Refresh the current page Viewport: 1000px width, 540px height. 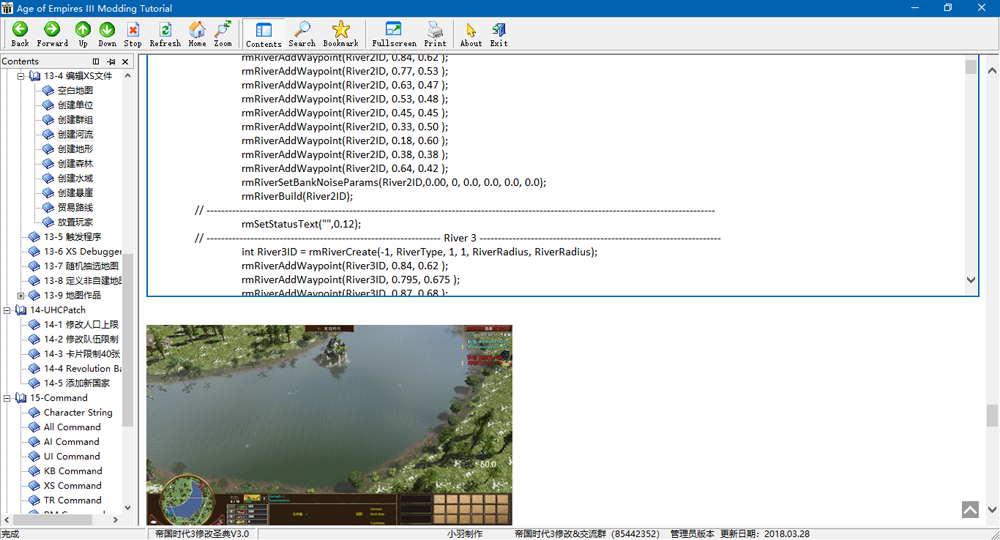click(165, 34)
